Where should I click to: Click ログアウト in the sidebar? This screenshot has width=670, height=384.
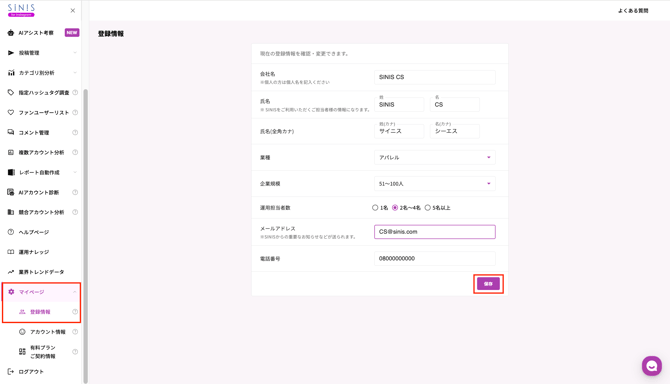coord(31,372)
